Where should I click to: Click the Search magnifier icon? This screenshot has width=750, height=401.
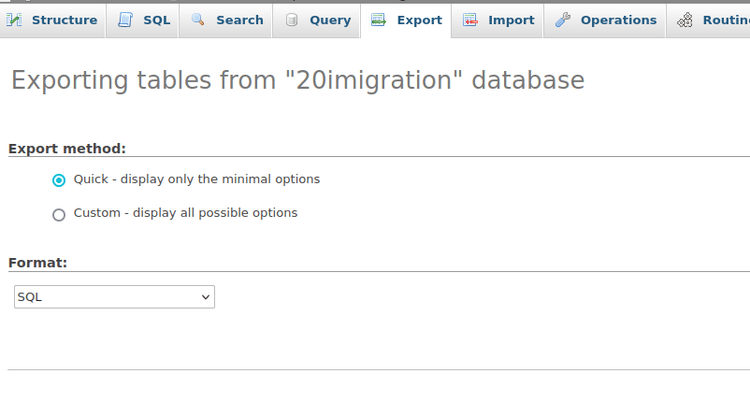[x=198, y=20]
